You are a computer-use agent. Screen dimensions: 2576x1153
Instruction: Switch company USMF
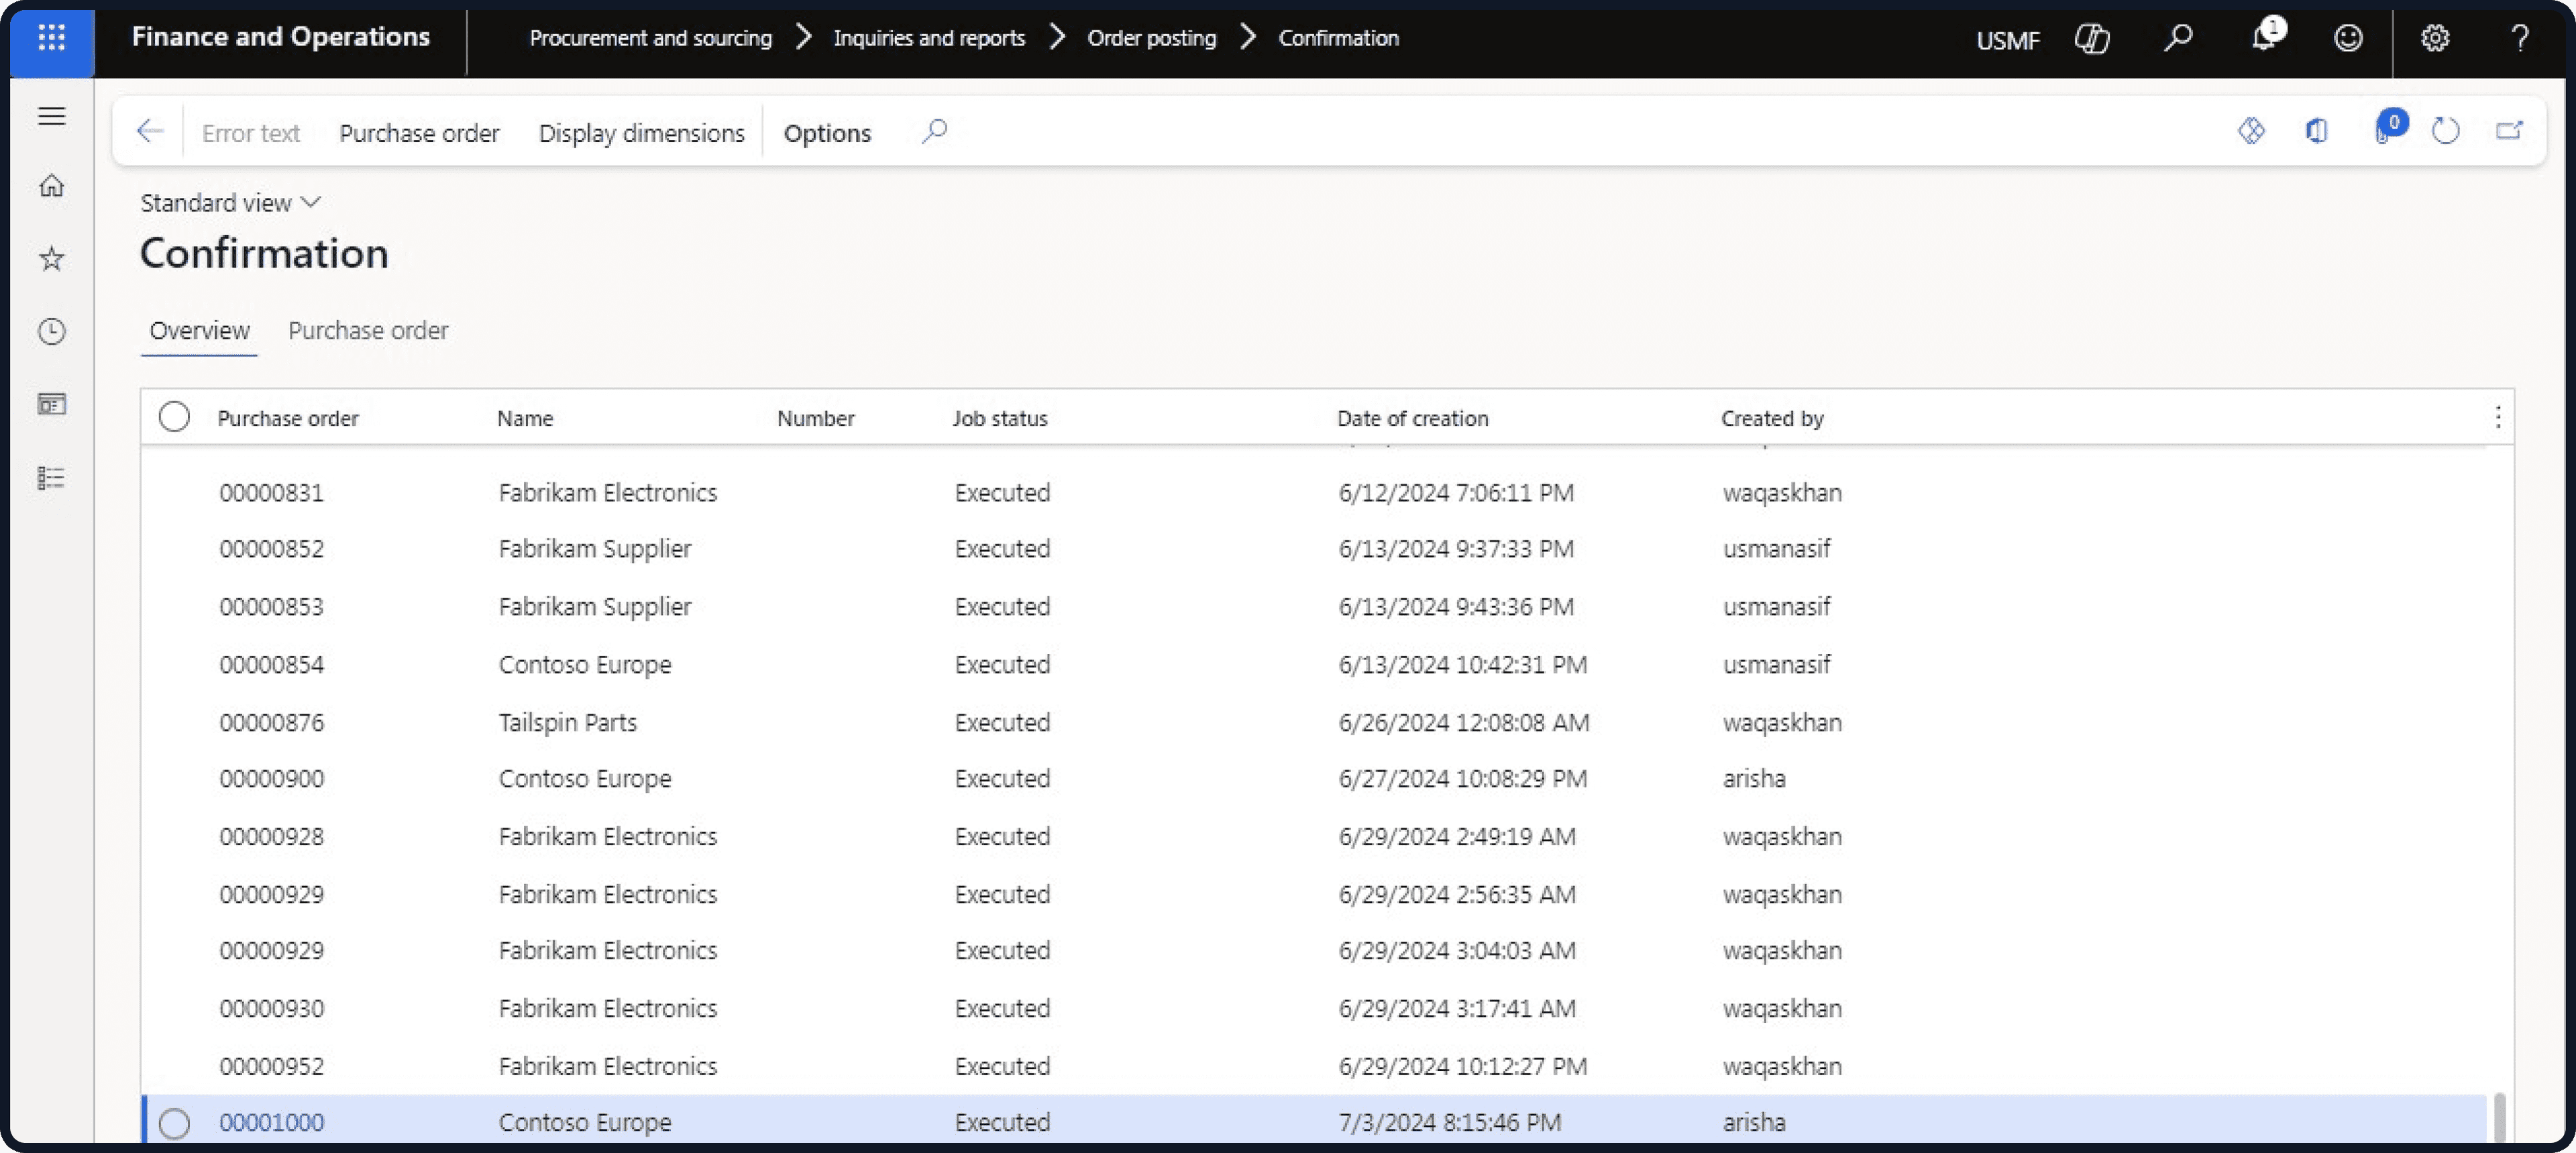point(2007,40)
